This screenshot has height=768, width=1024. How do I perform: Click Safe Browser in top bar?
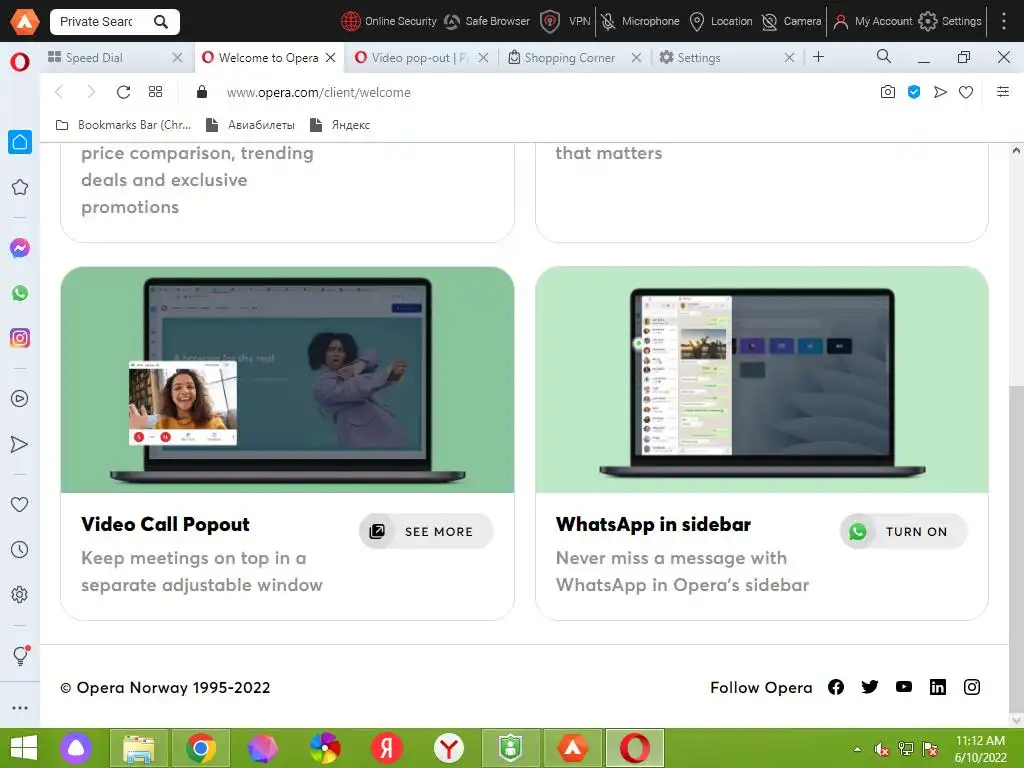(487, 22)
